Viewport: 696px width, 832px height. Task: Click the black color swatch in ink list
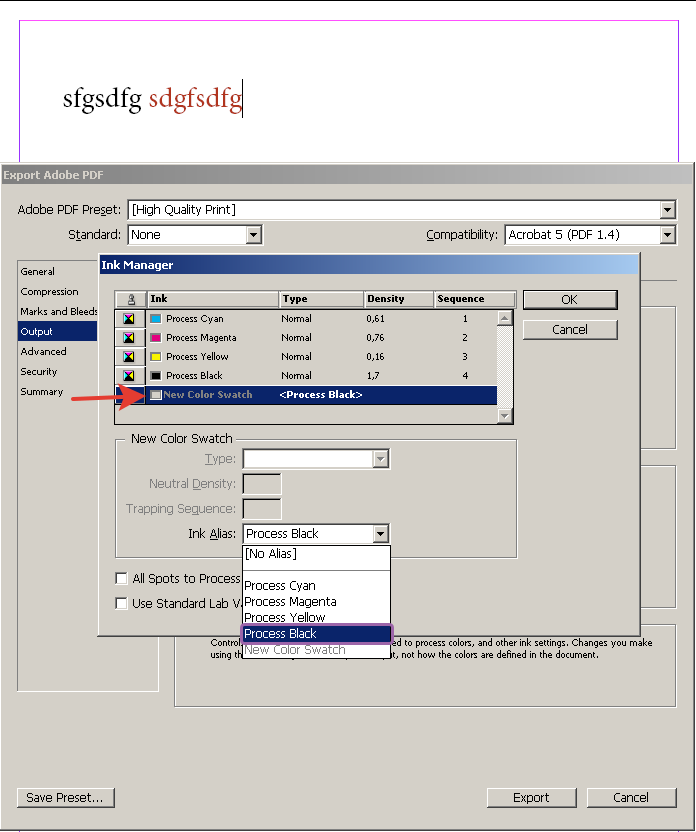pyautogui.click(x=156, y=376)
